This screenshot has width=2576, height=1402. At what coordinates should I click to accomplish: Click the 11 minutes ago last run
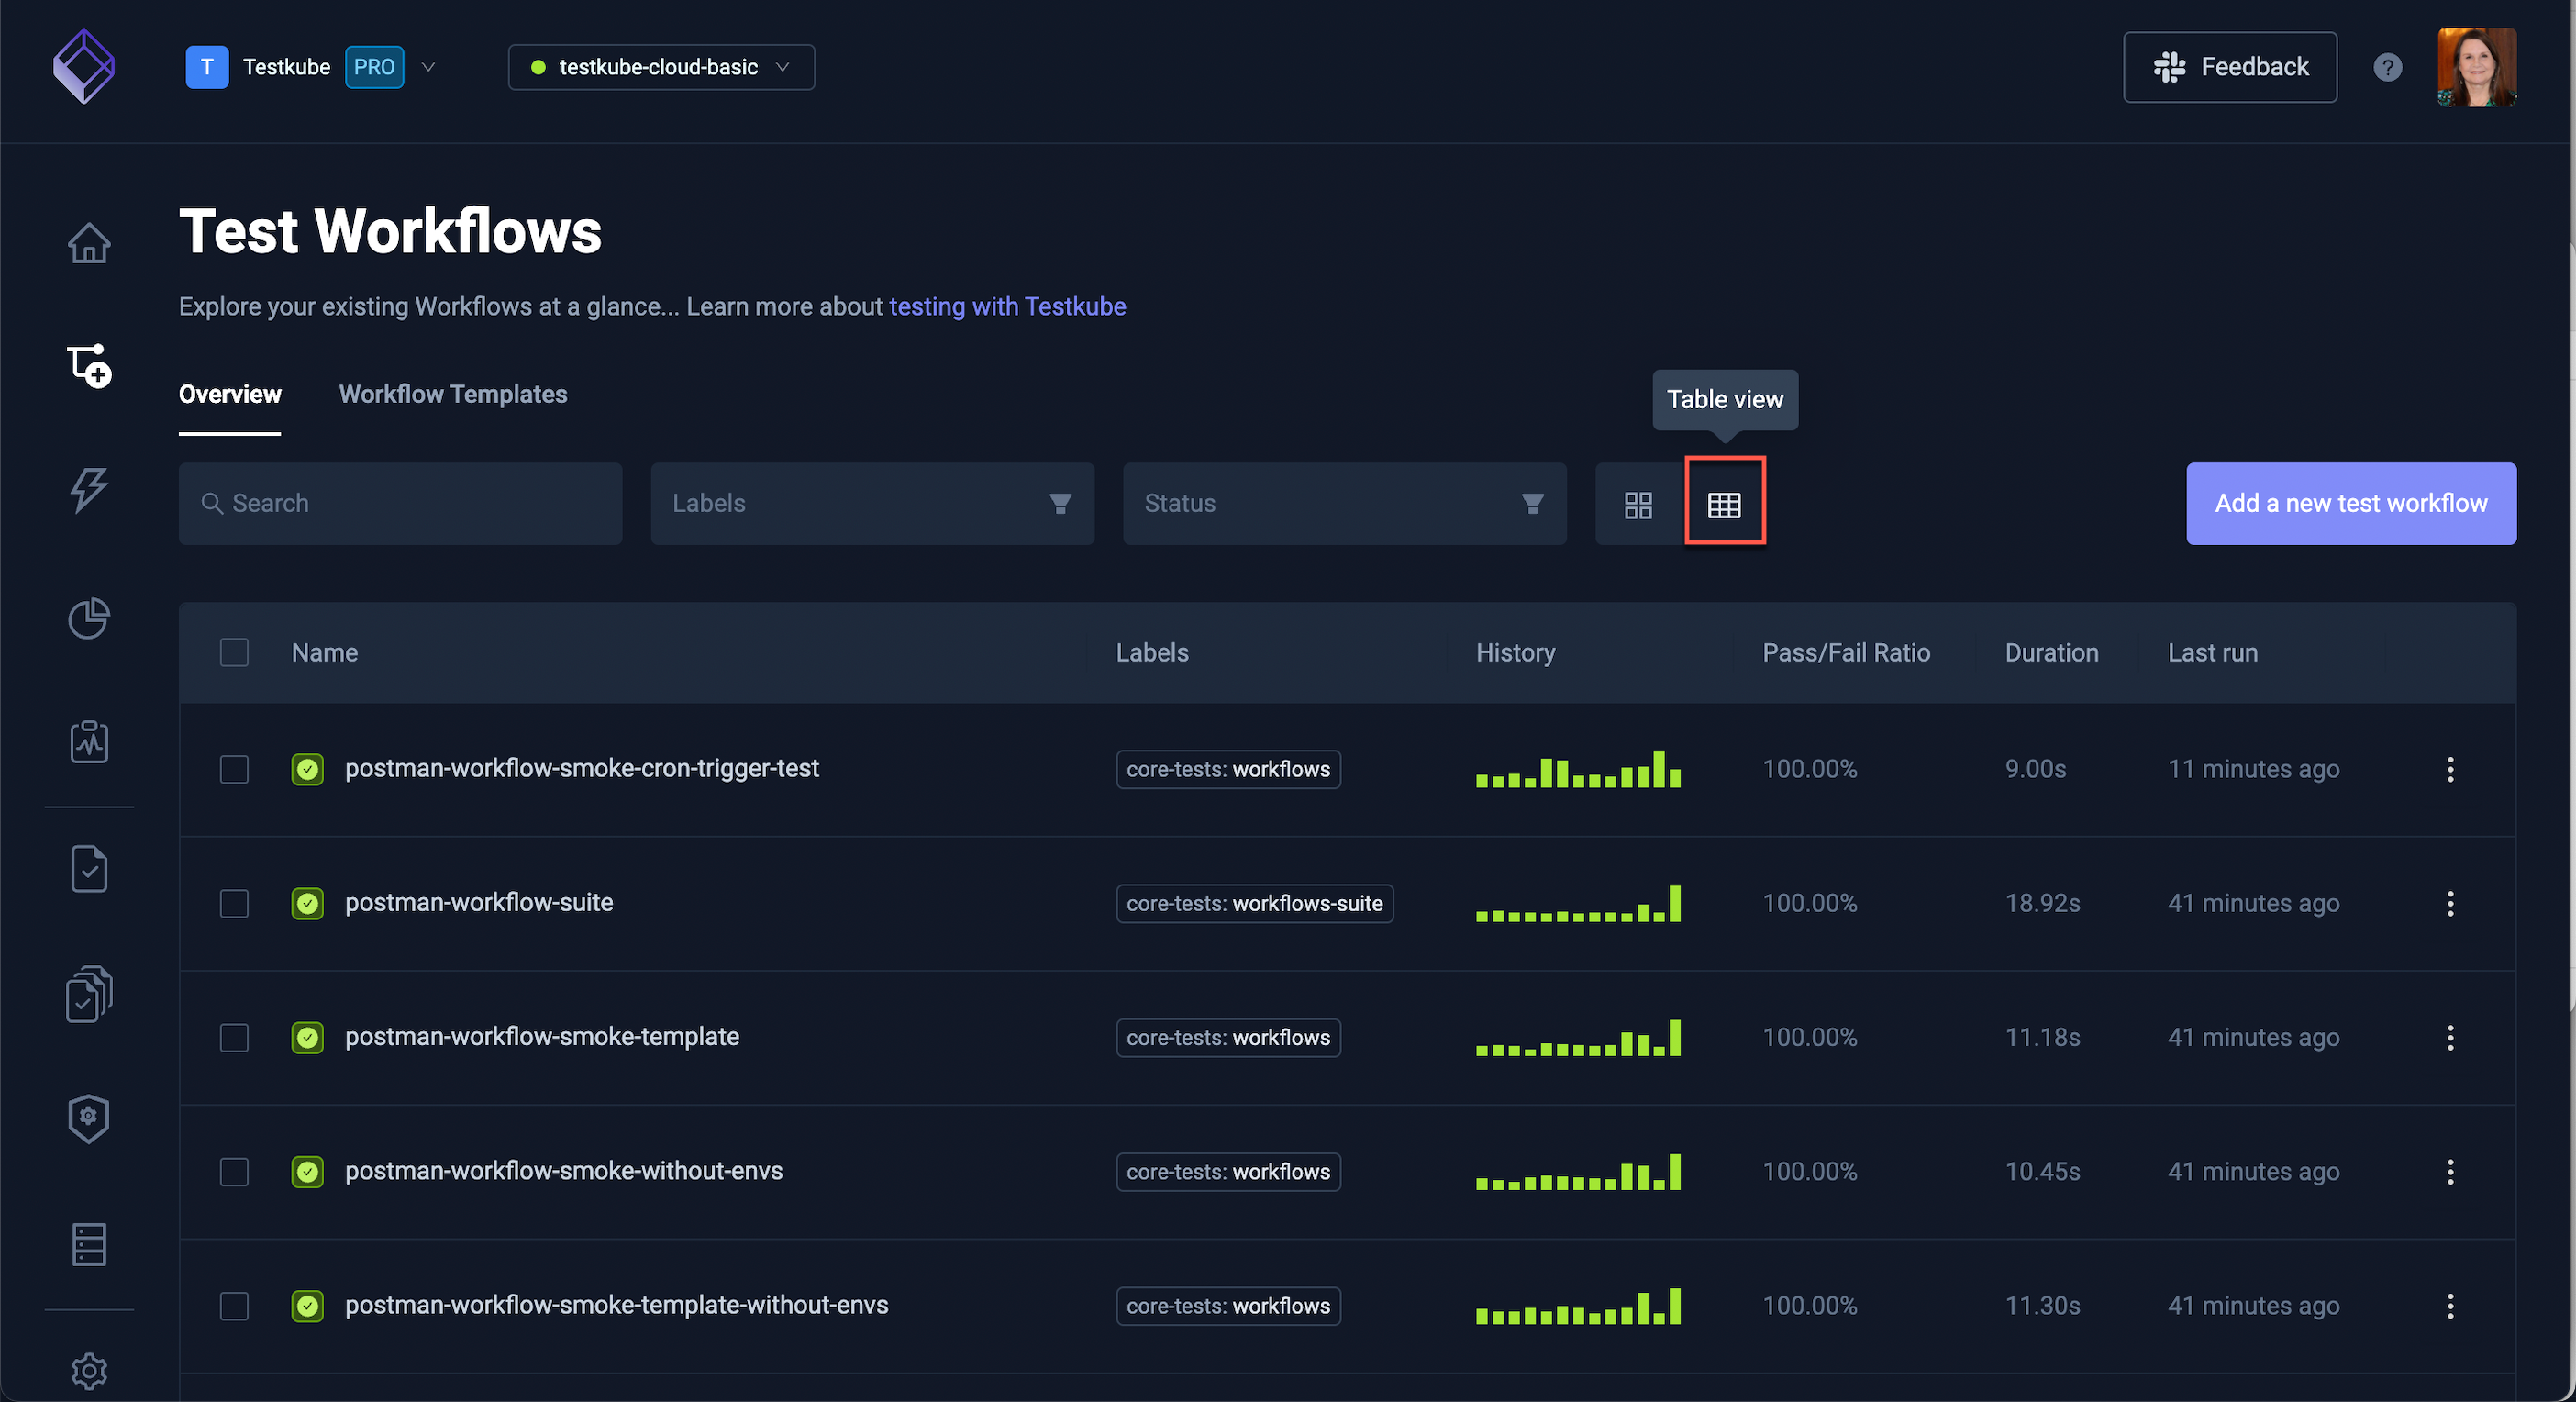tap(2253, 769)
